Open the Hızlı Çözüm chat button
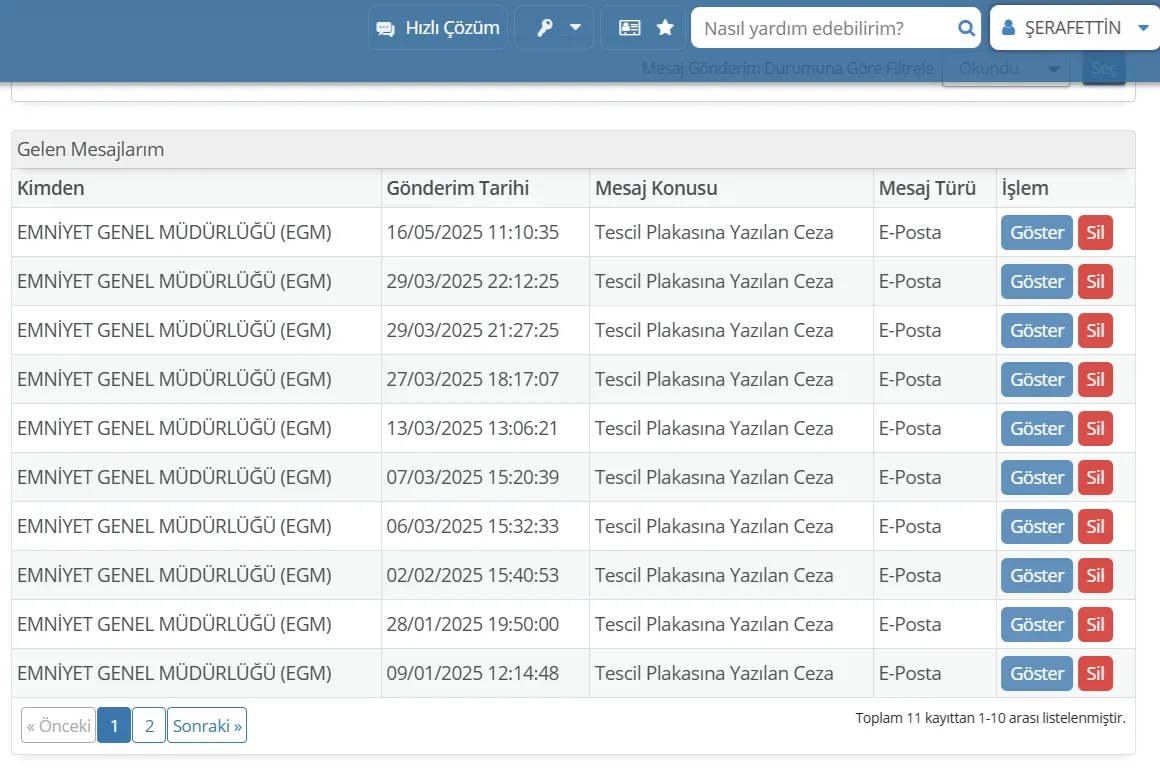 pos(438,28)
